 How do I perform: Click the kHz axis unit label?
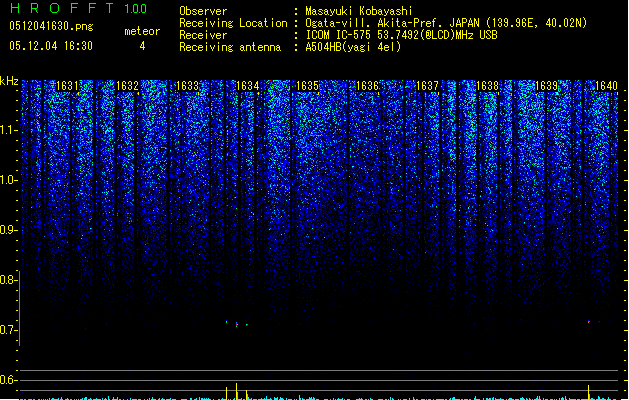pyautogui.click(x=9, y=81)
